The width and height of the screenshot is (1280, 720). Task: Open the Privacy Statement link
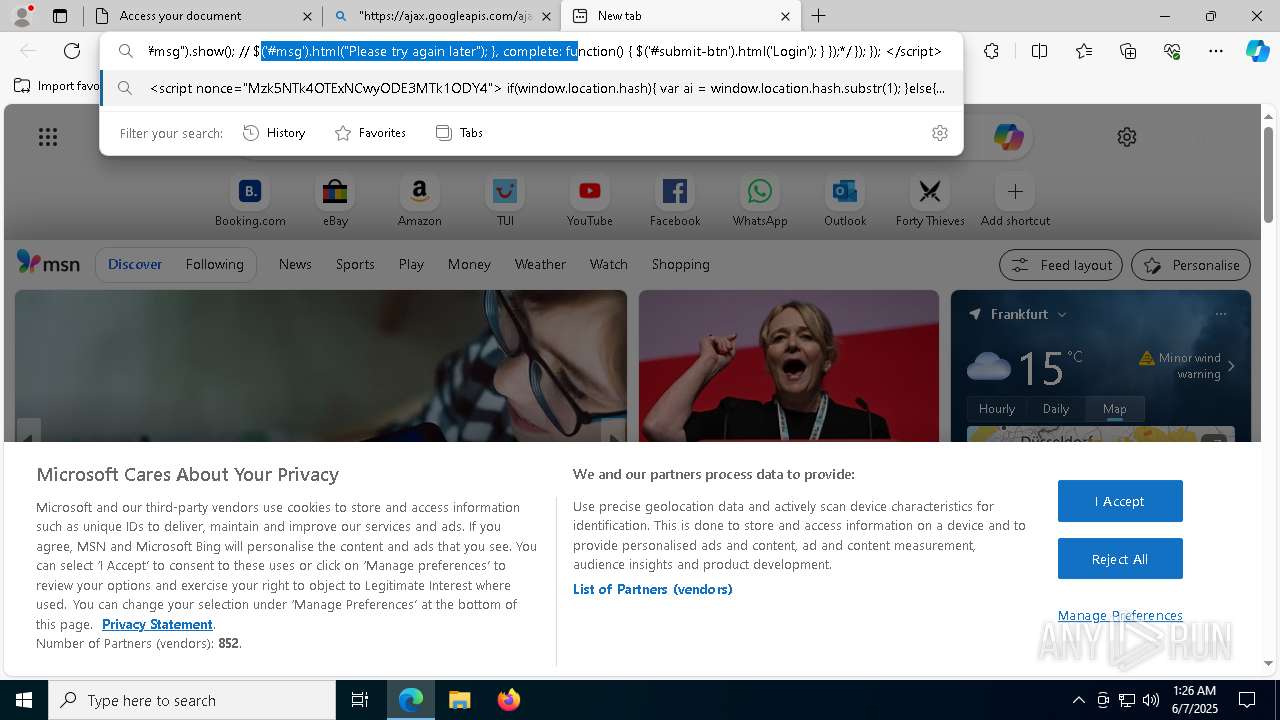point(157,624)
